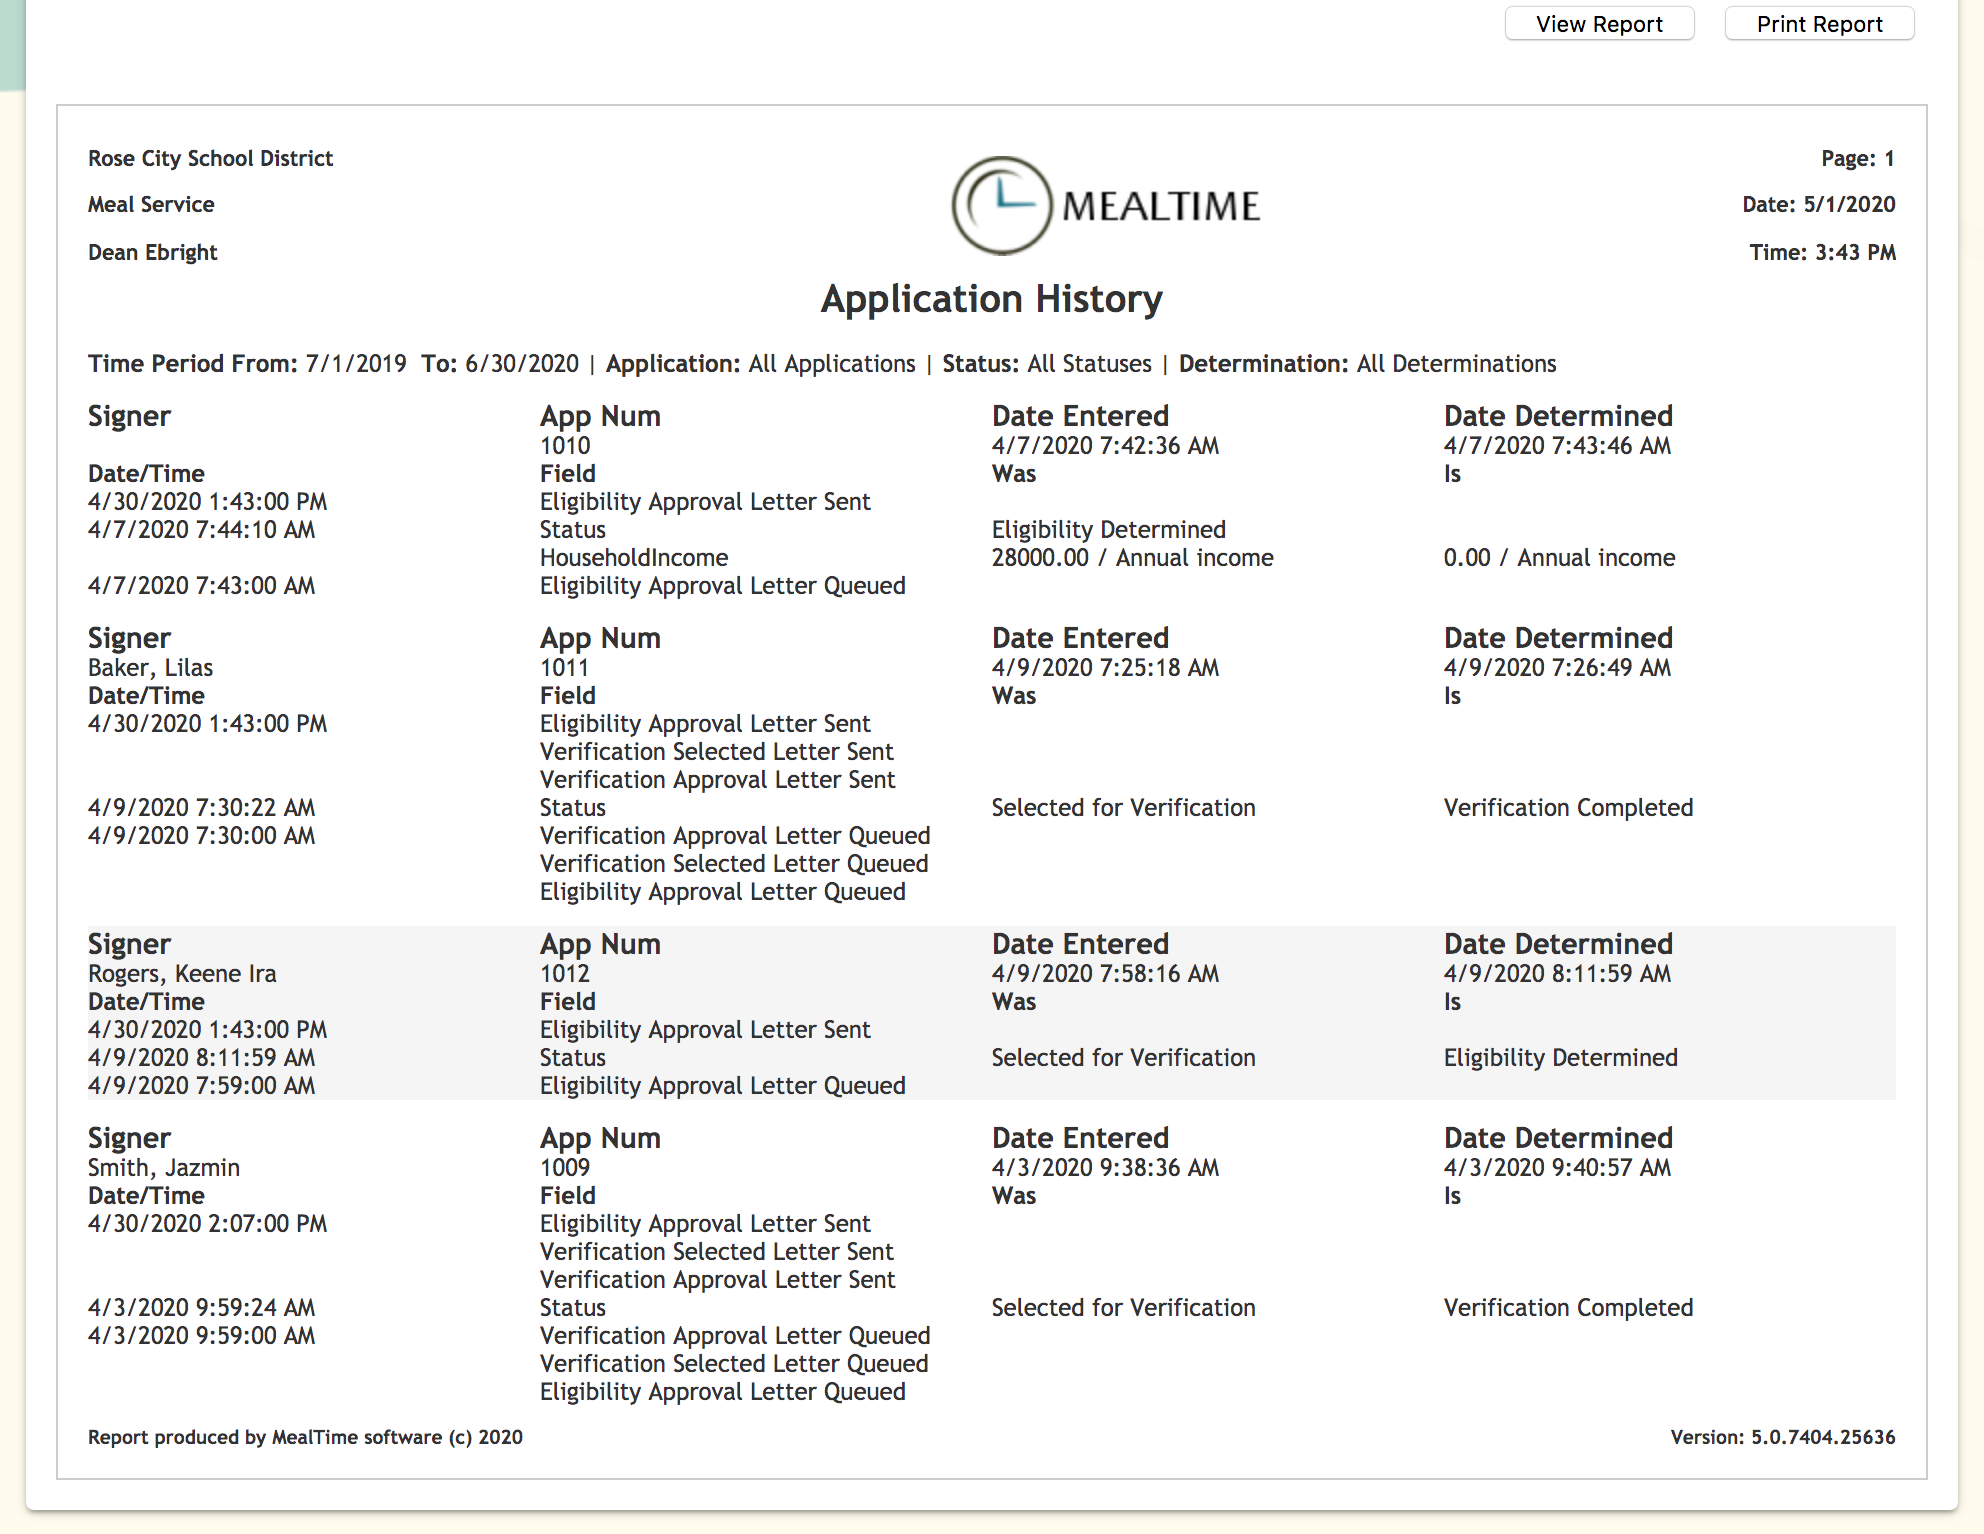
Task: Click app number 1011
Action: tap(564, 667)
